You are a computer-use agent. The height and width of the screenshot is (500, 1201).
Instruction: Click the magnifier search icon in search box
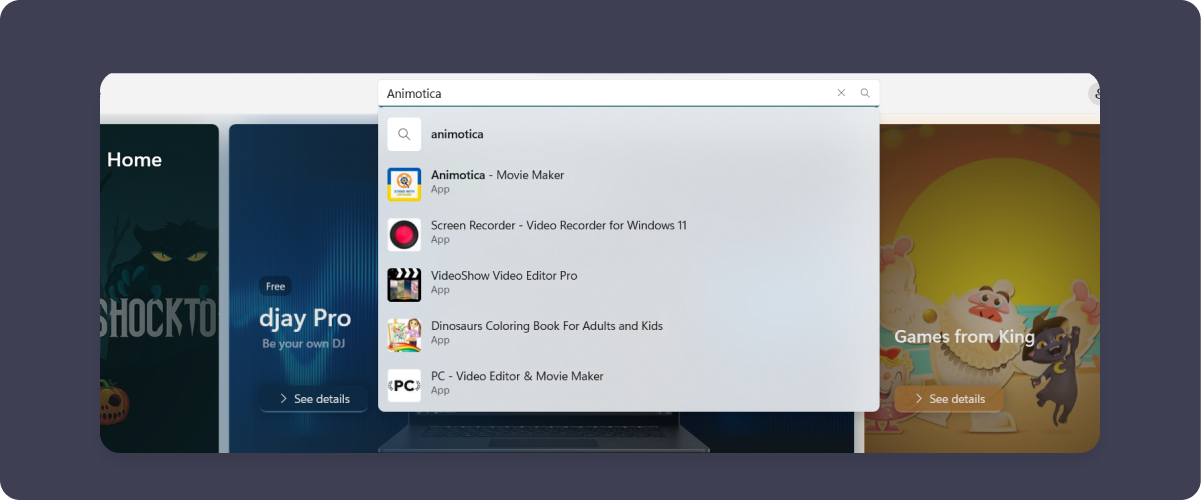(x=865, y=93)
